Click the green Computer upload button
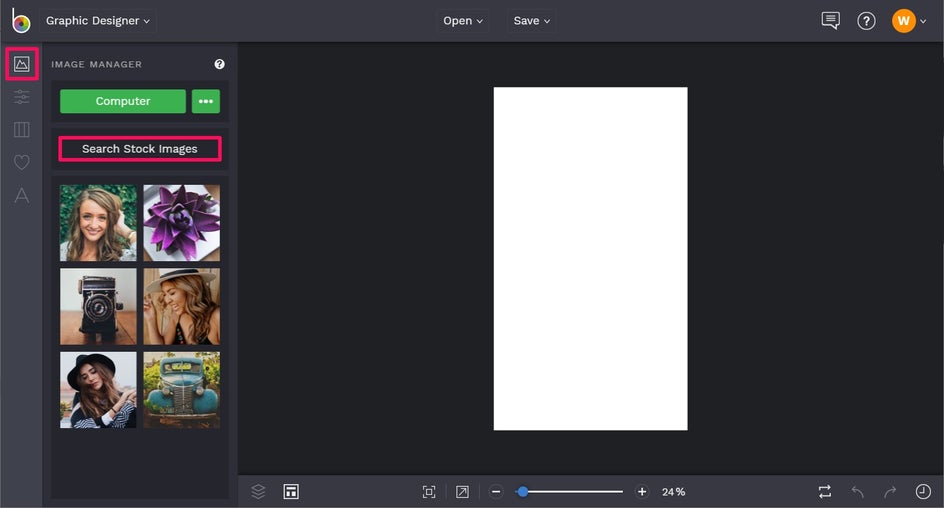The height and width of the screenshot is (508, 944). click(123, 101)
